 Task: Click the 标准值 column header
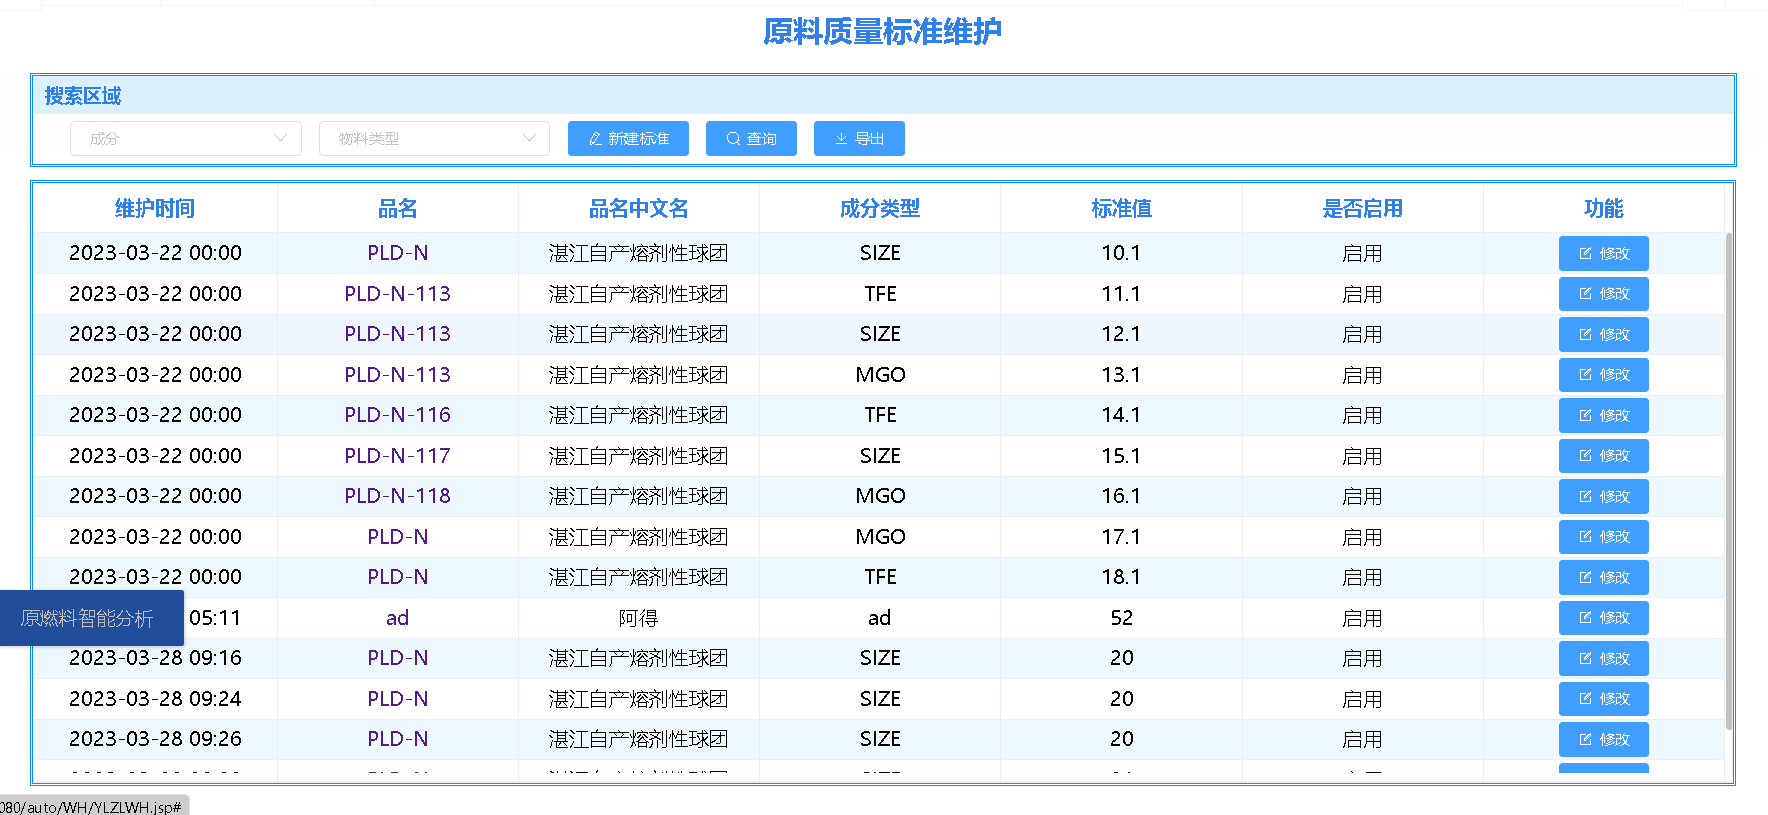click(x=1121, y=209)
